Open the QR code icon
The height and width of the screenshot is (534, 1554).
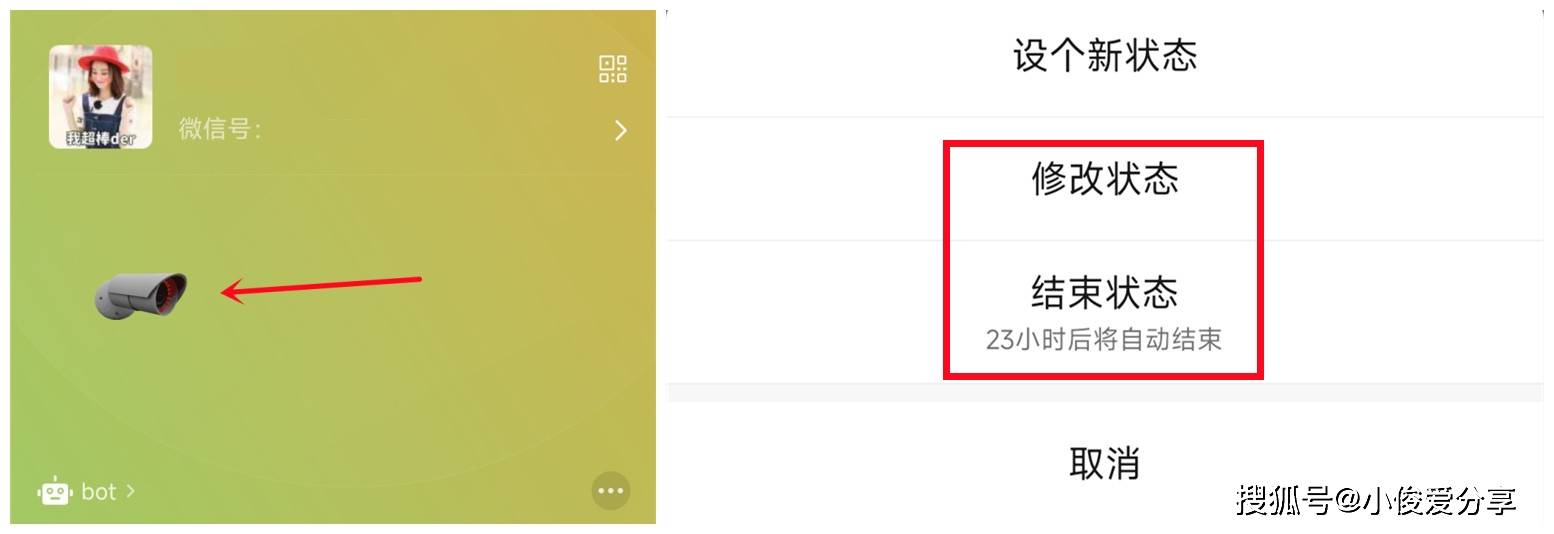coord(612,69)
